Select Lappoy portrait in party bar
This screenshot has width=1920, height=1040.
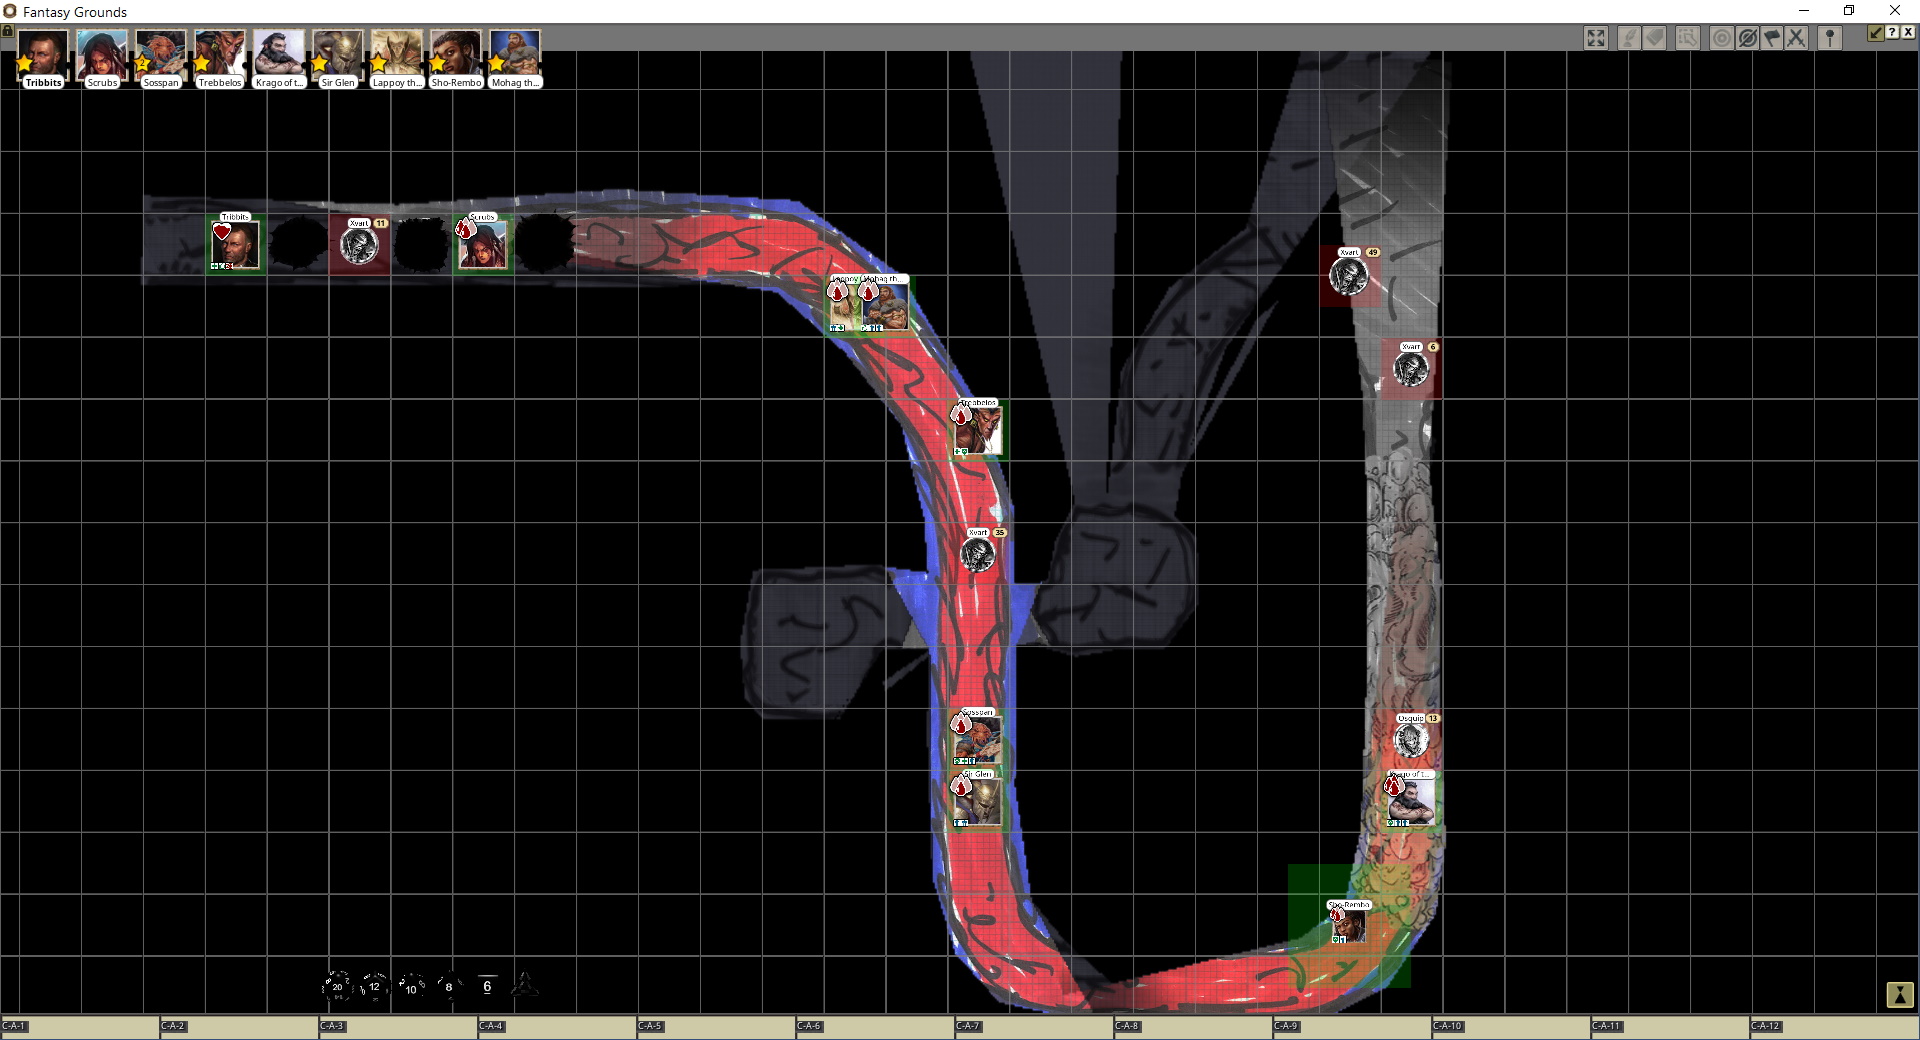coord(397,58)
